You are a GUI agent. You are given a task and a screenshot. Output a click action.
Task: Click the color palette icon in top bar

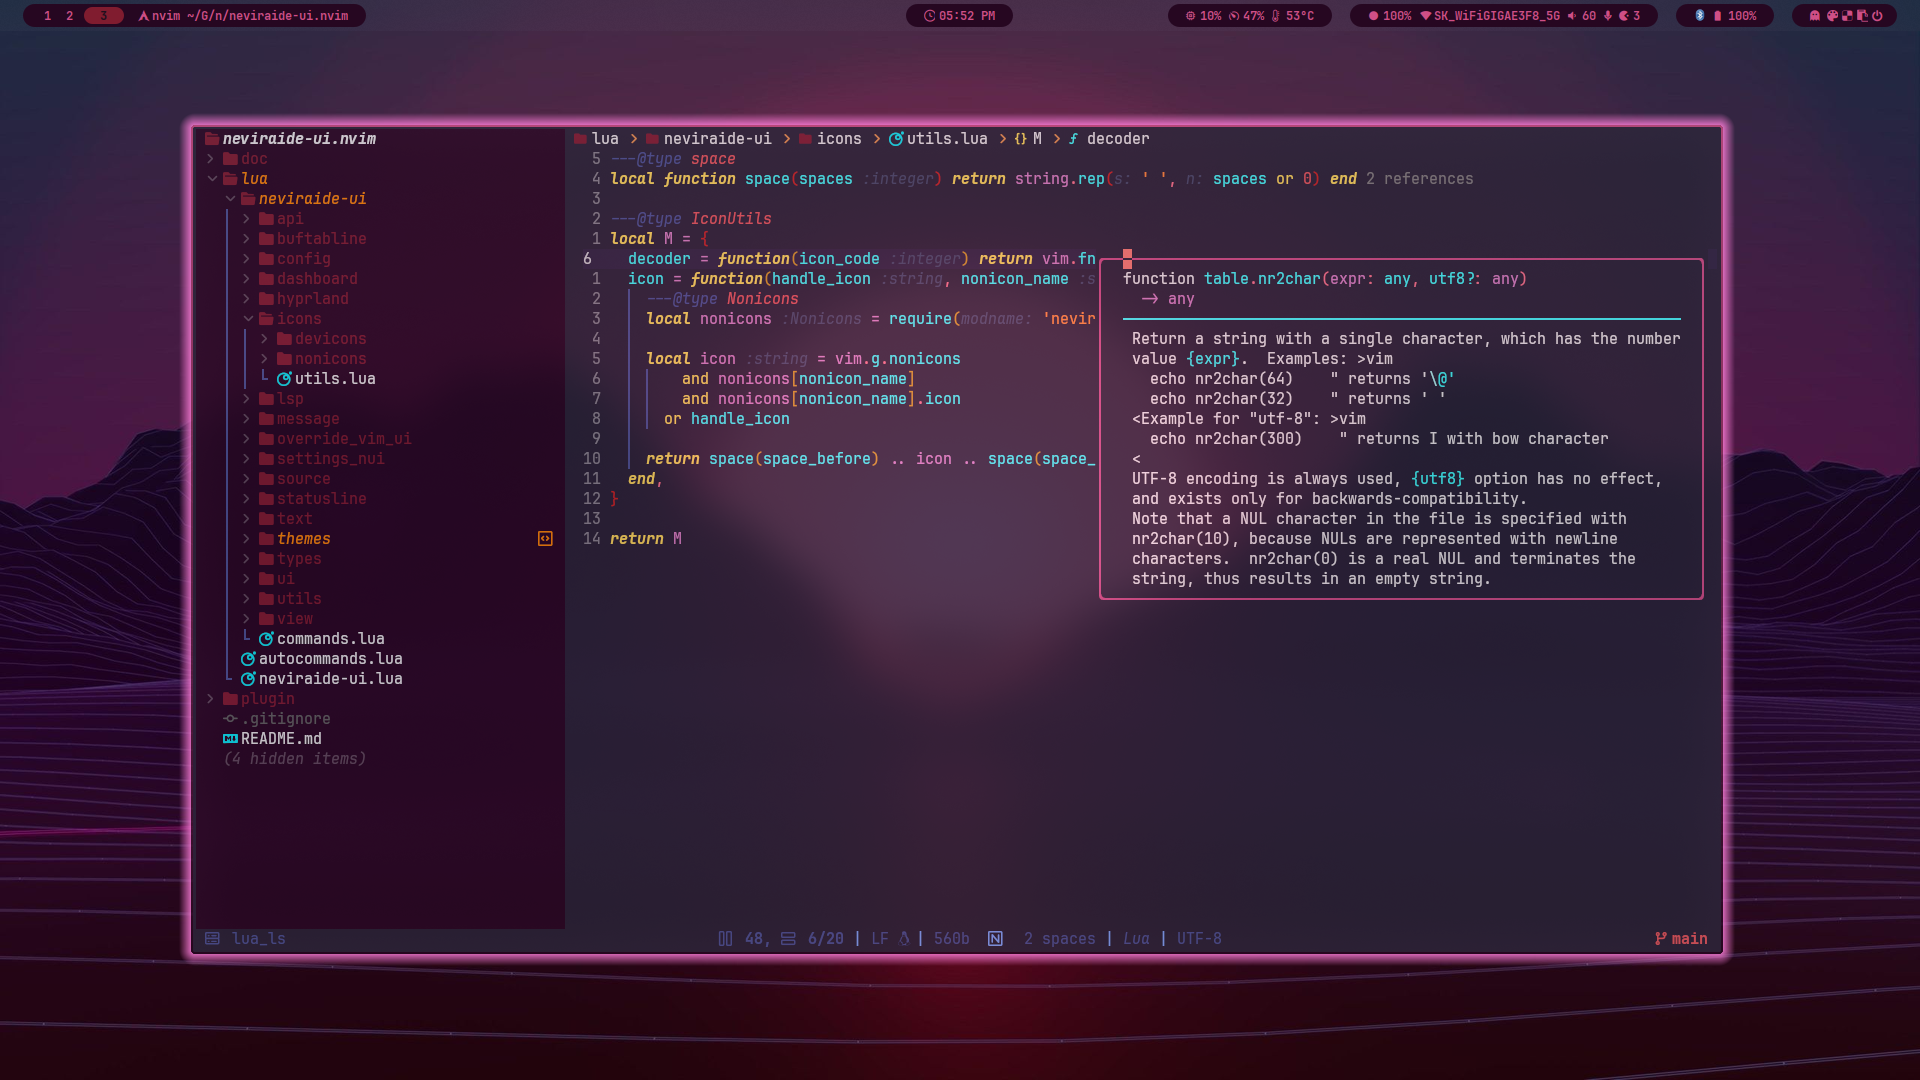pyautogui.click(x=1832, y=16)
